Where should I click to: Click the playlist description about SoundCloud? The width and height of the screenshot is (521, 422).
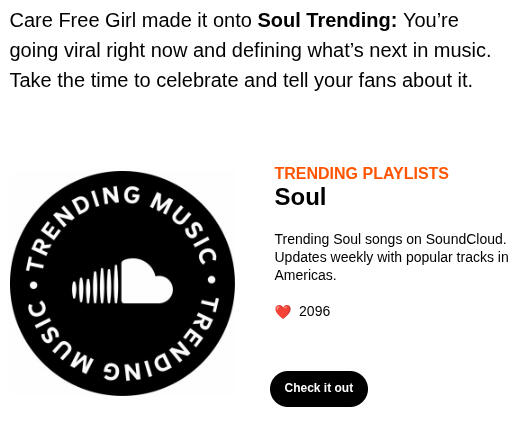(x=391, y=257)
